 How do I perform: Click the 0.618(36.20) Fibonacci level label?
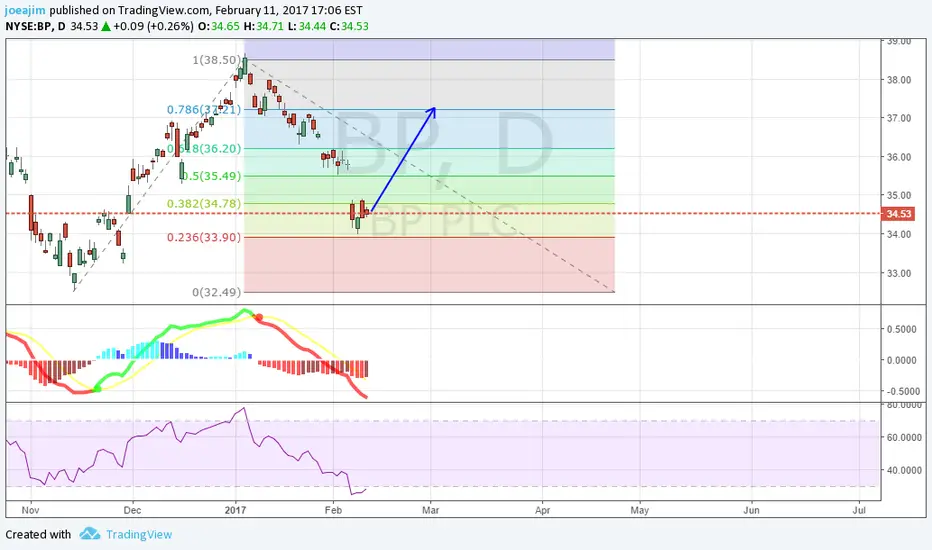[204, 148]
